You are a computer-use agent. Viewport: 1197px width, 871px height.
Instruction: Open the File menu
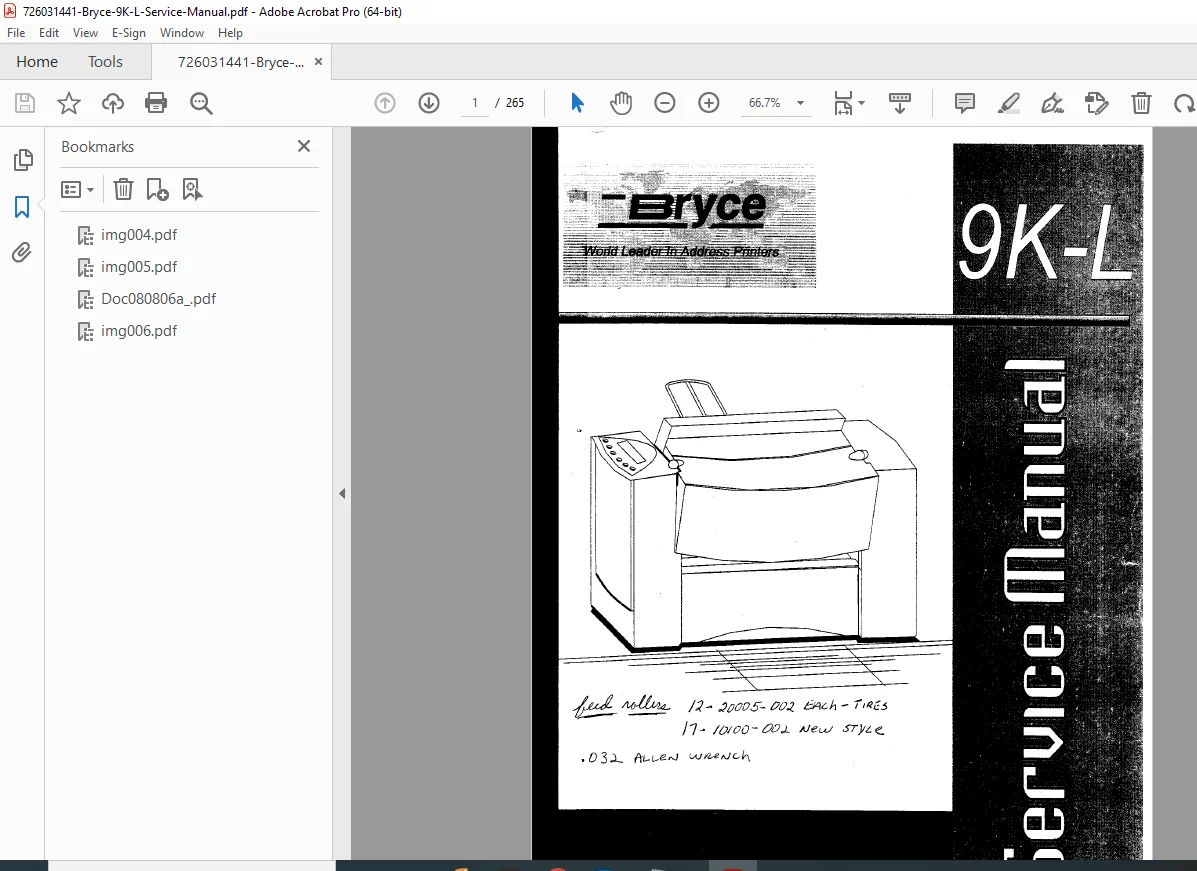(x=16, y=33)
